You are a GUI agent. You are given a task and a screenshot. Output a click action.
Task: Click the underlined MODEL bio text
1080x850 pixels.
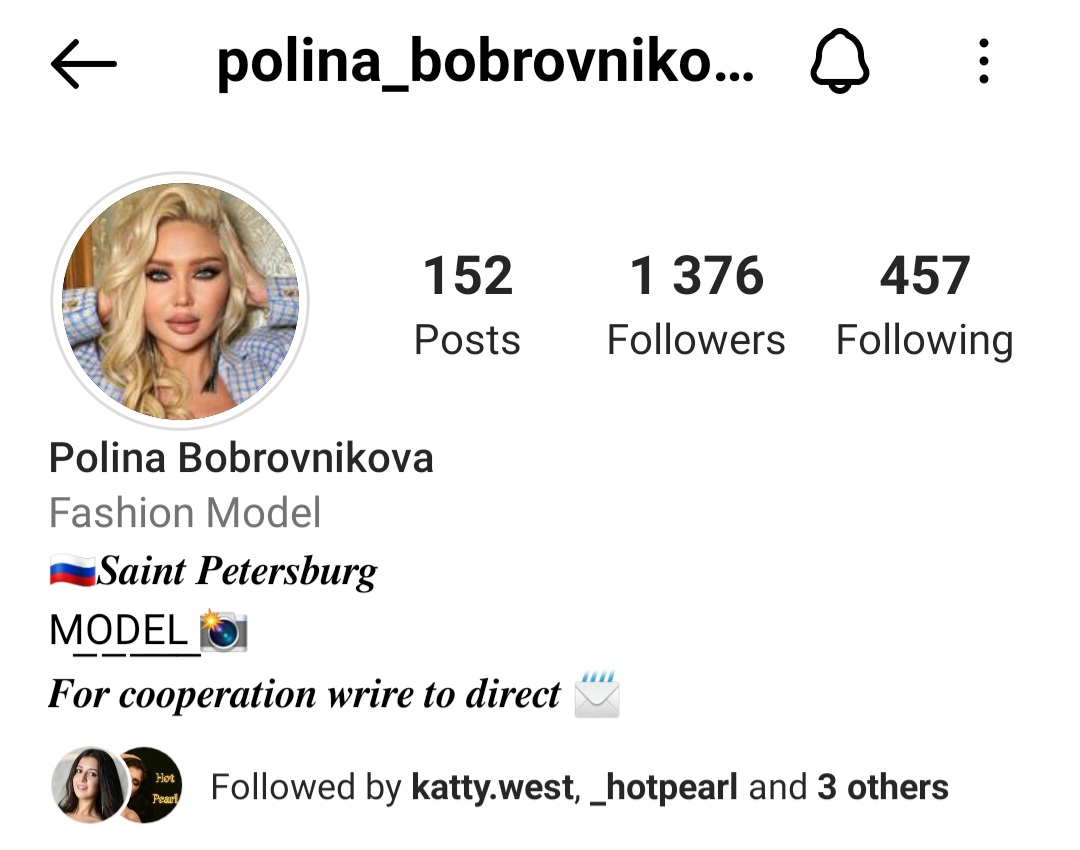coord(125,632)
